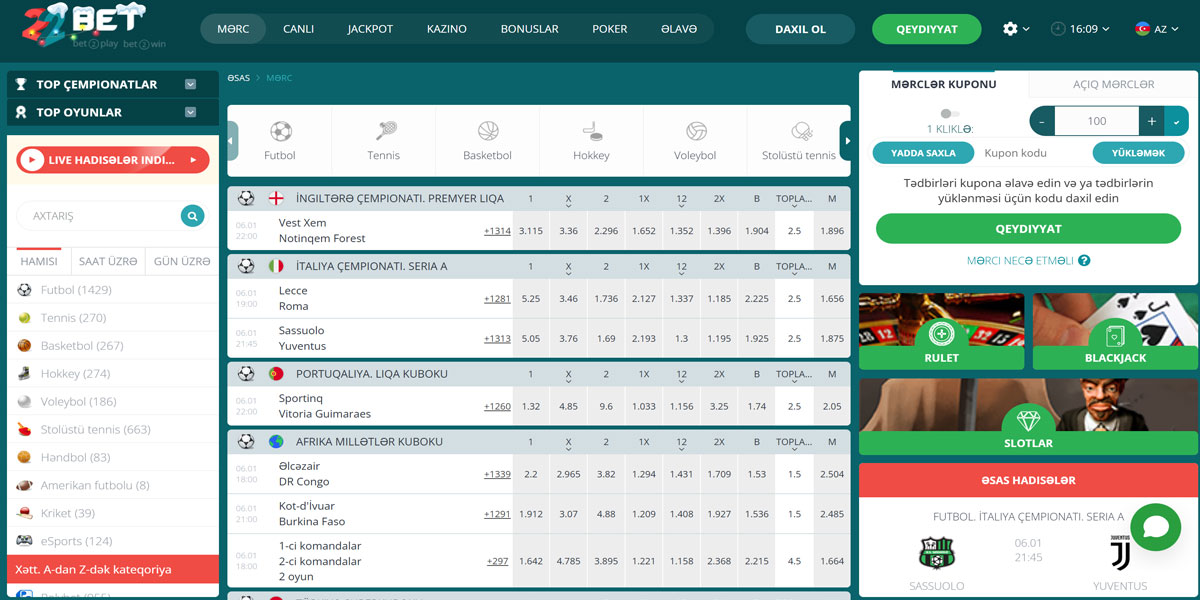Click the Yadda Saxla button

922,153
